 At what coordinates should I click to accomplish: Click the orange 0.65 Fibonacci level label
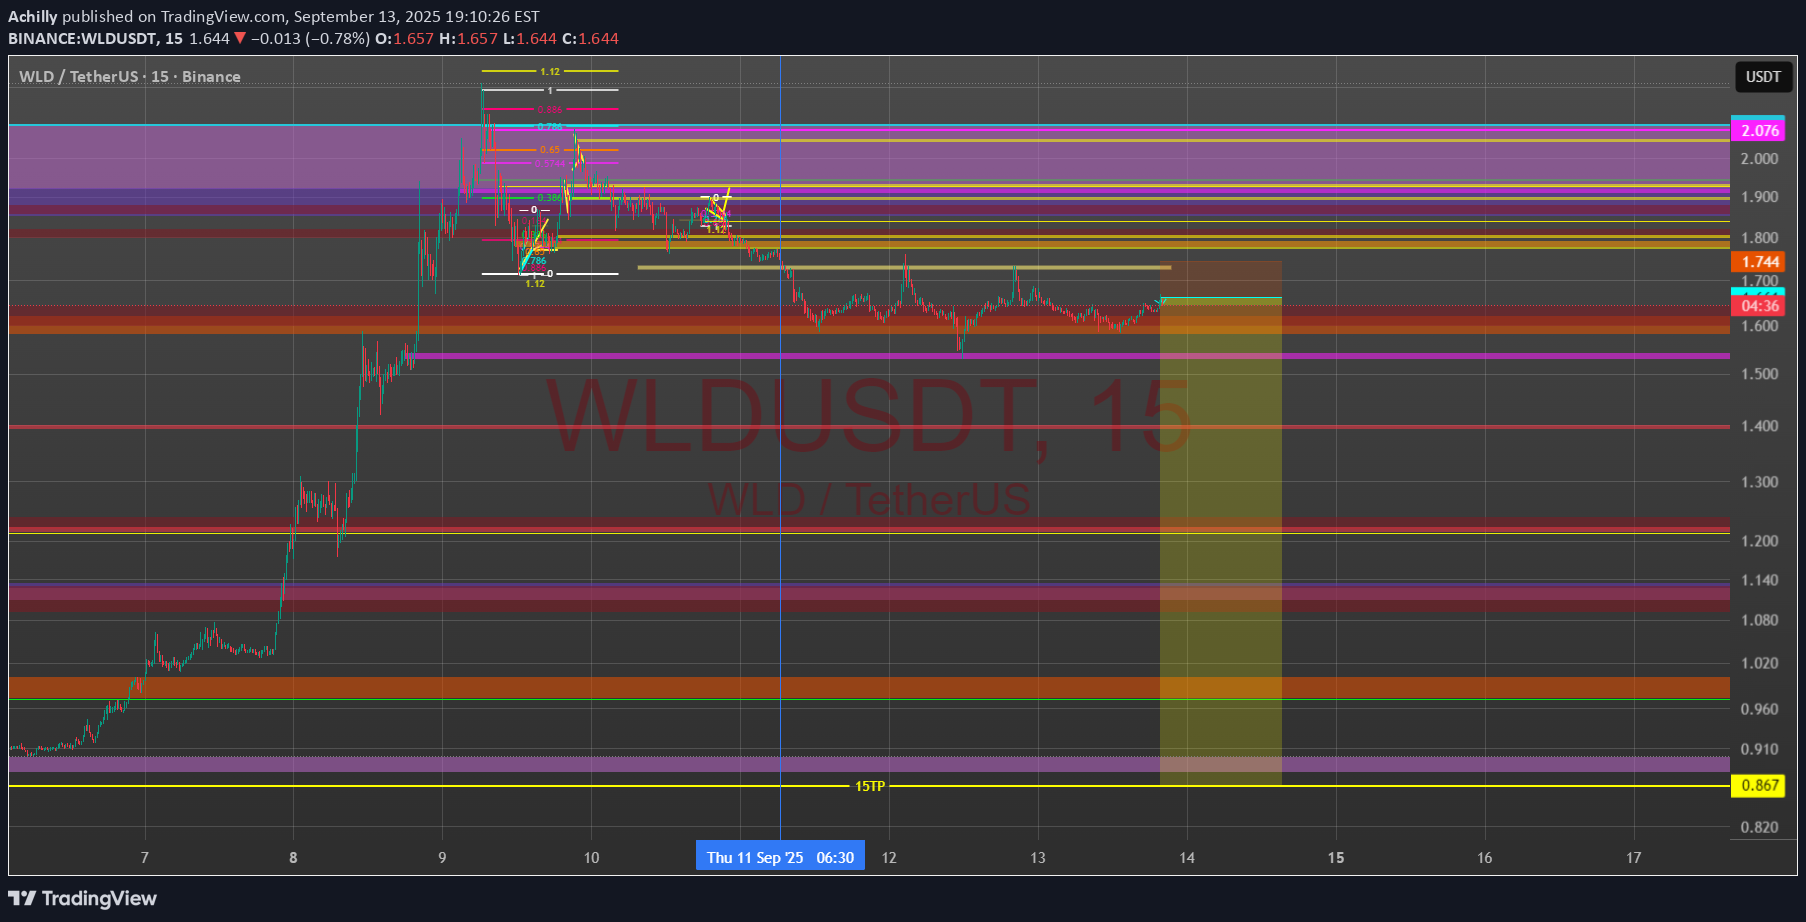tap(550, 150)
